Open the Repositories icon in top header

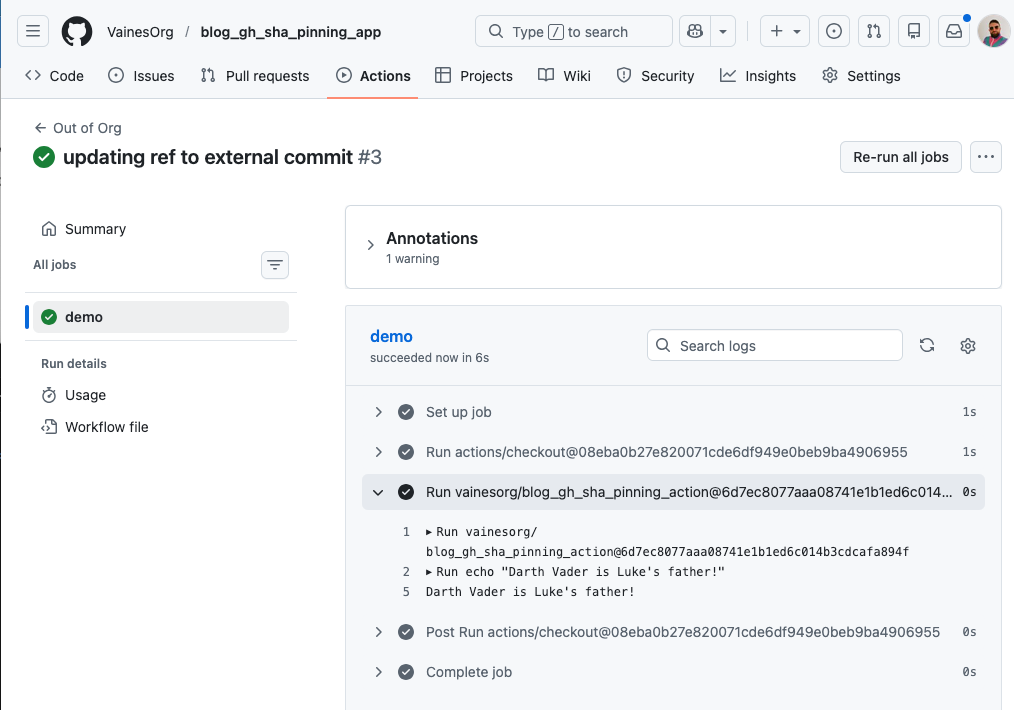tap(914, 31)
